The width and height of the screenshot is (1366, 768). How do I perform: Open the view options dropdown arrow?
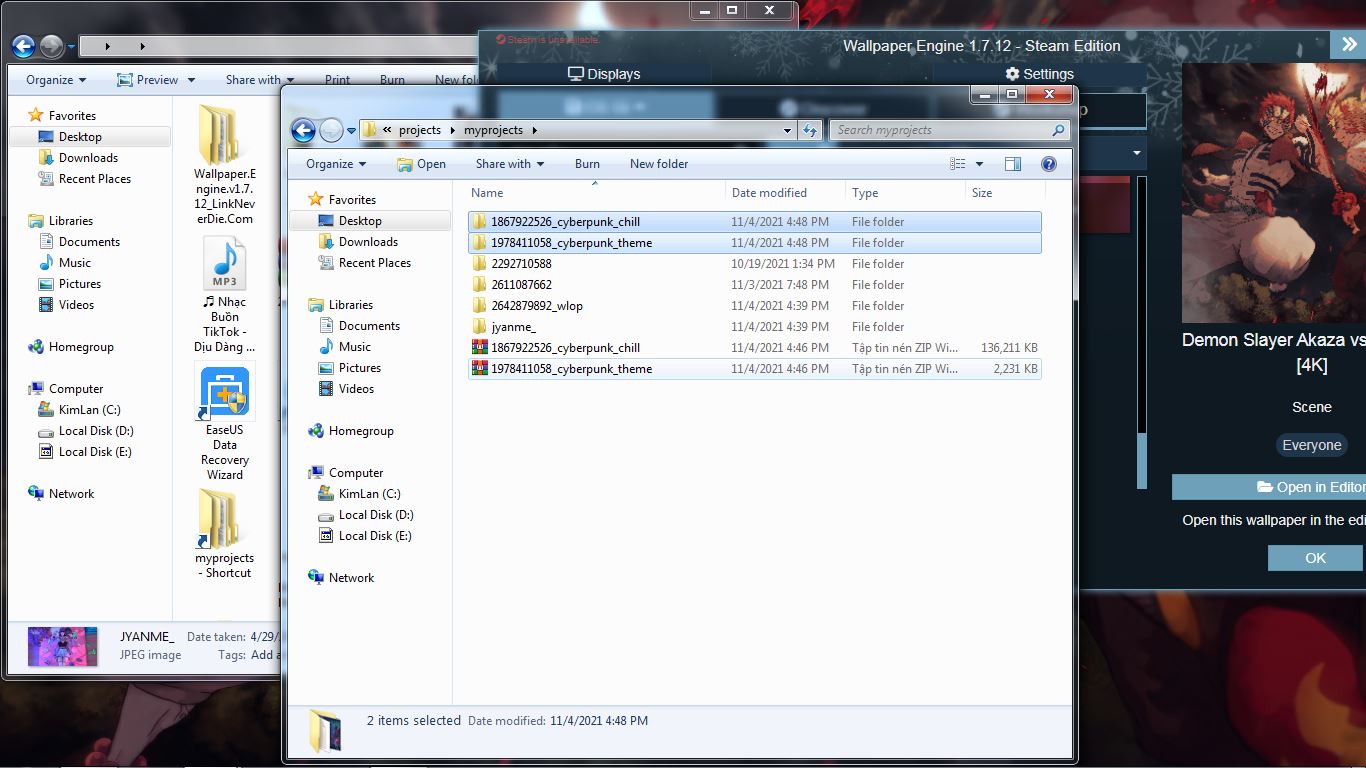click(979, 164)
